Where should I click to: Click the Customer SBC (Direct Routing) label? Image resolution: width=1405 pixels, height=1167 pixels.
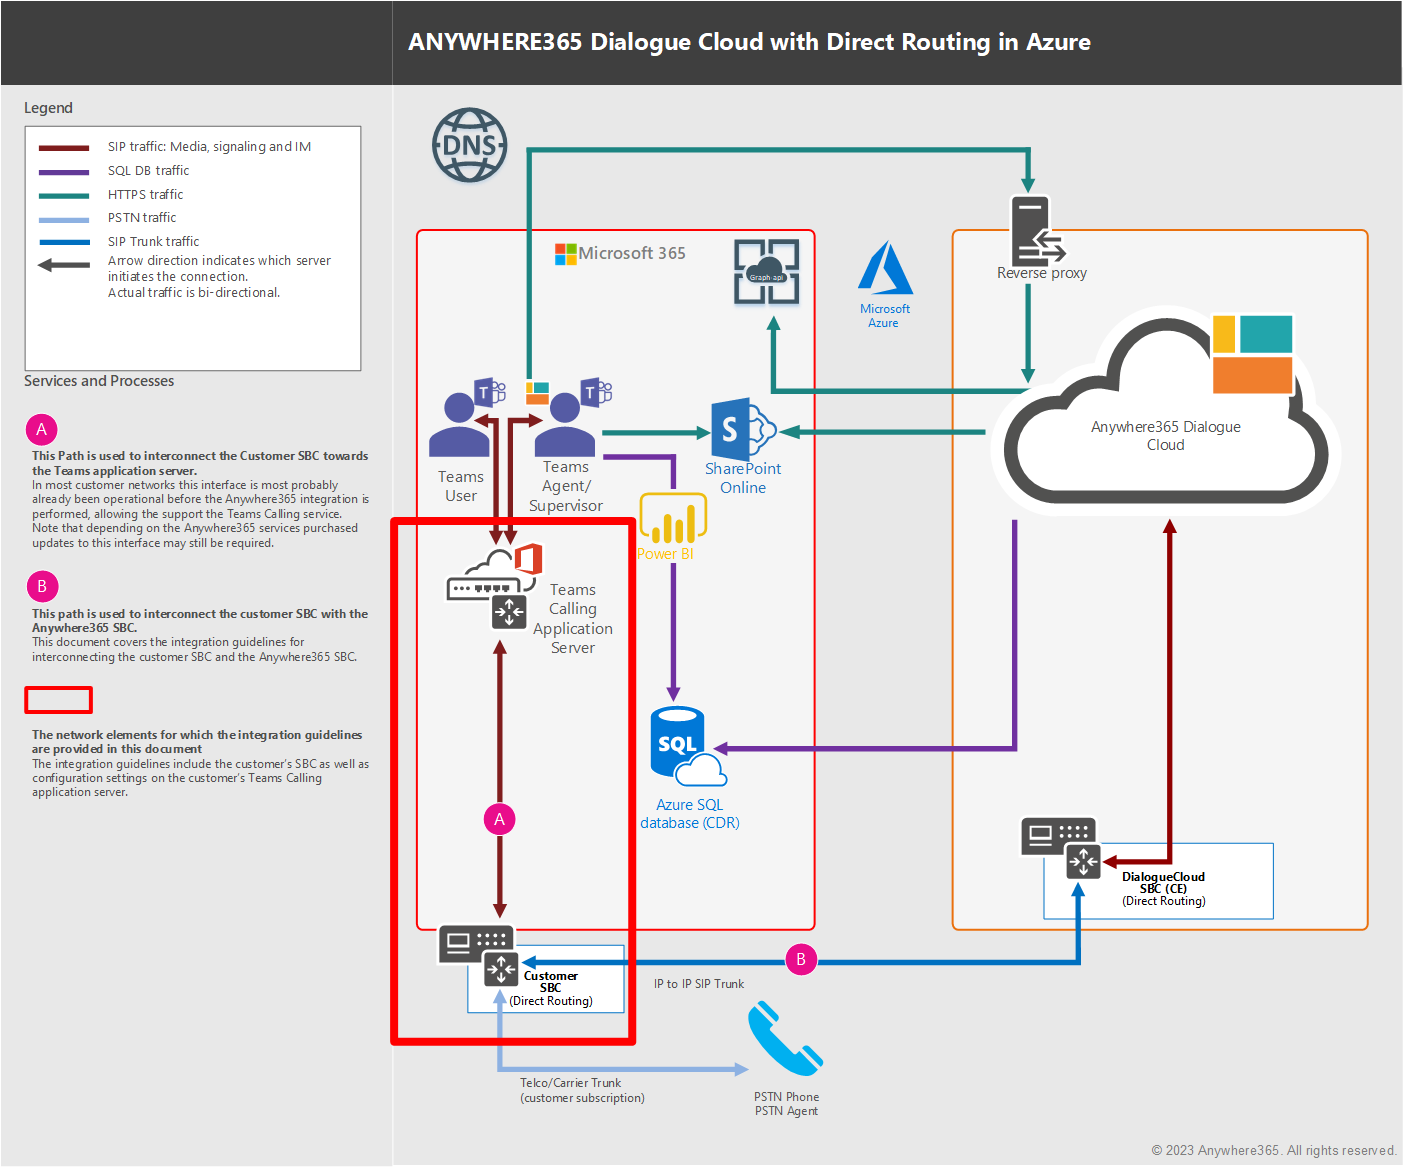(551, 988)
